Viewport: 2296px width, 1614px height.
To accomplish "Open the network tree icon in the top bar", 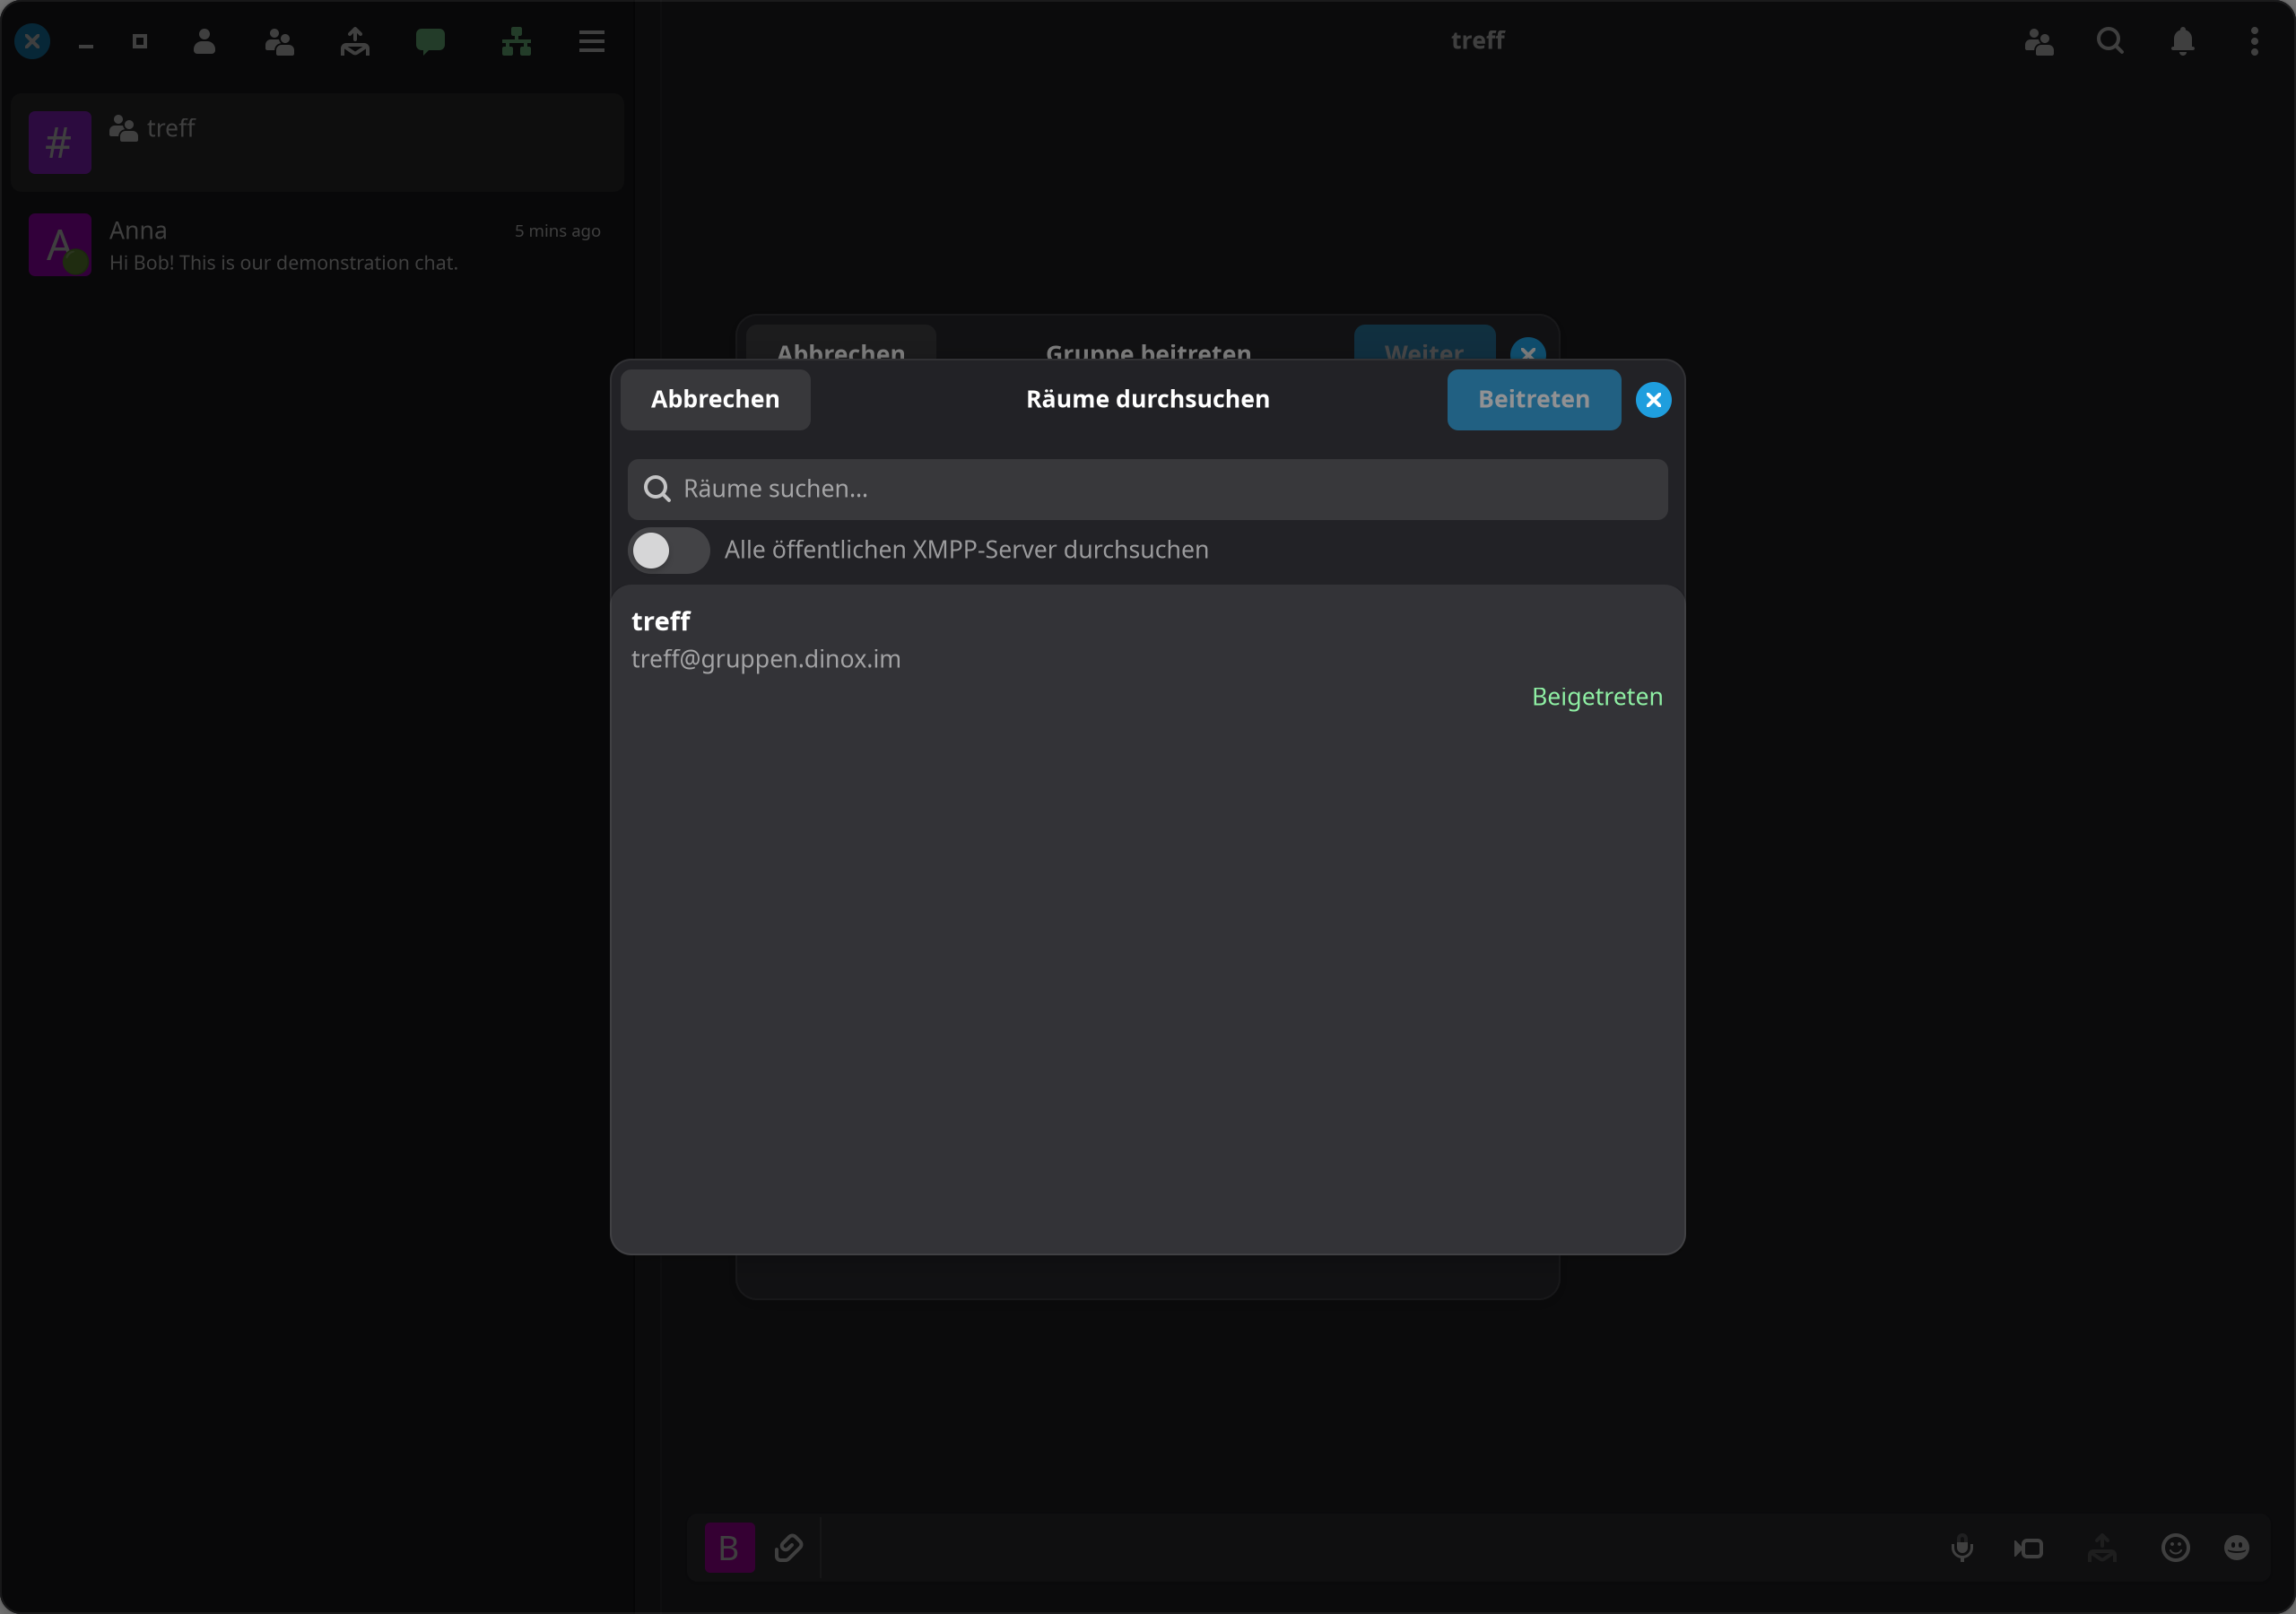I will pos(516,41).
